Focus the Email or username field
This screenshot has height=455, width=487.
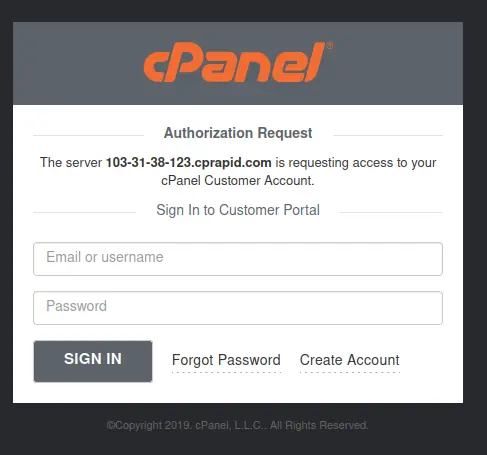point(238,259)
